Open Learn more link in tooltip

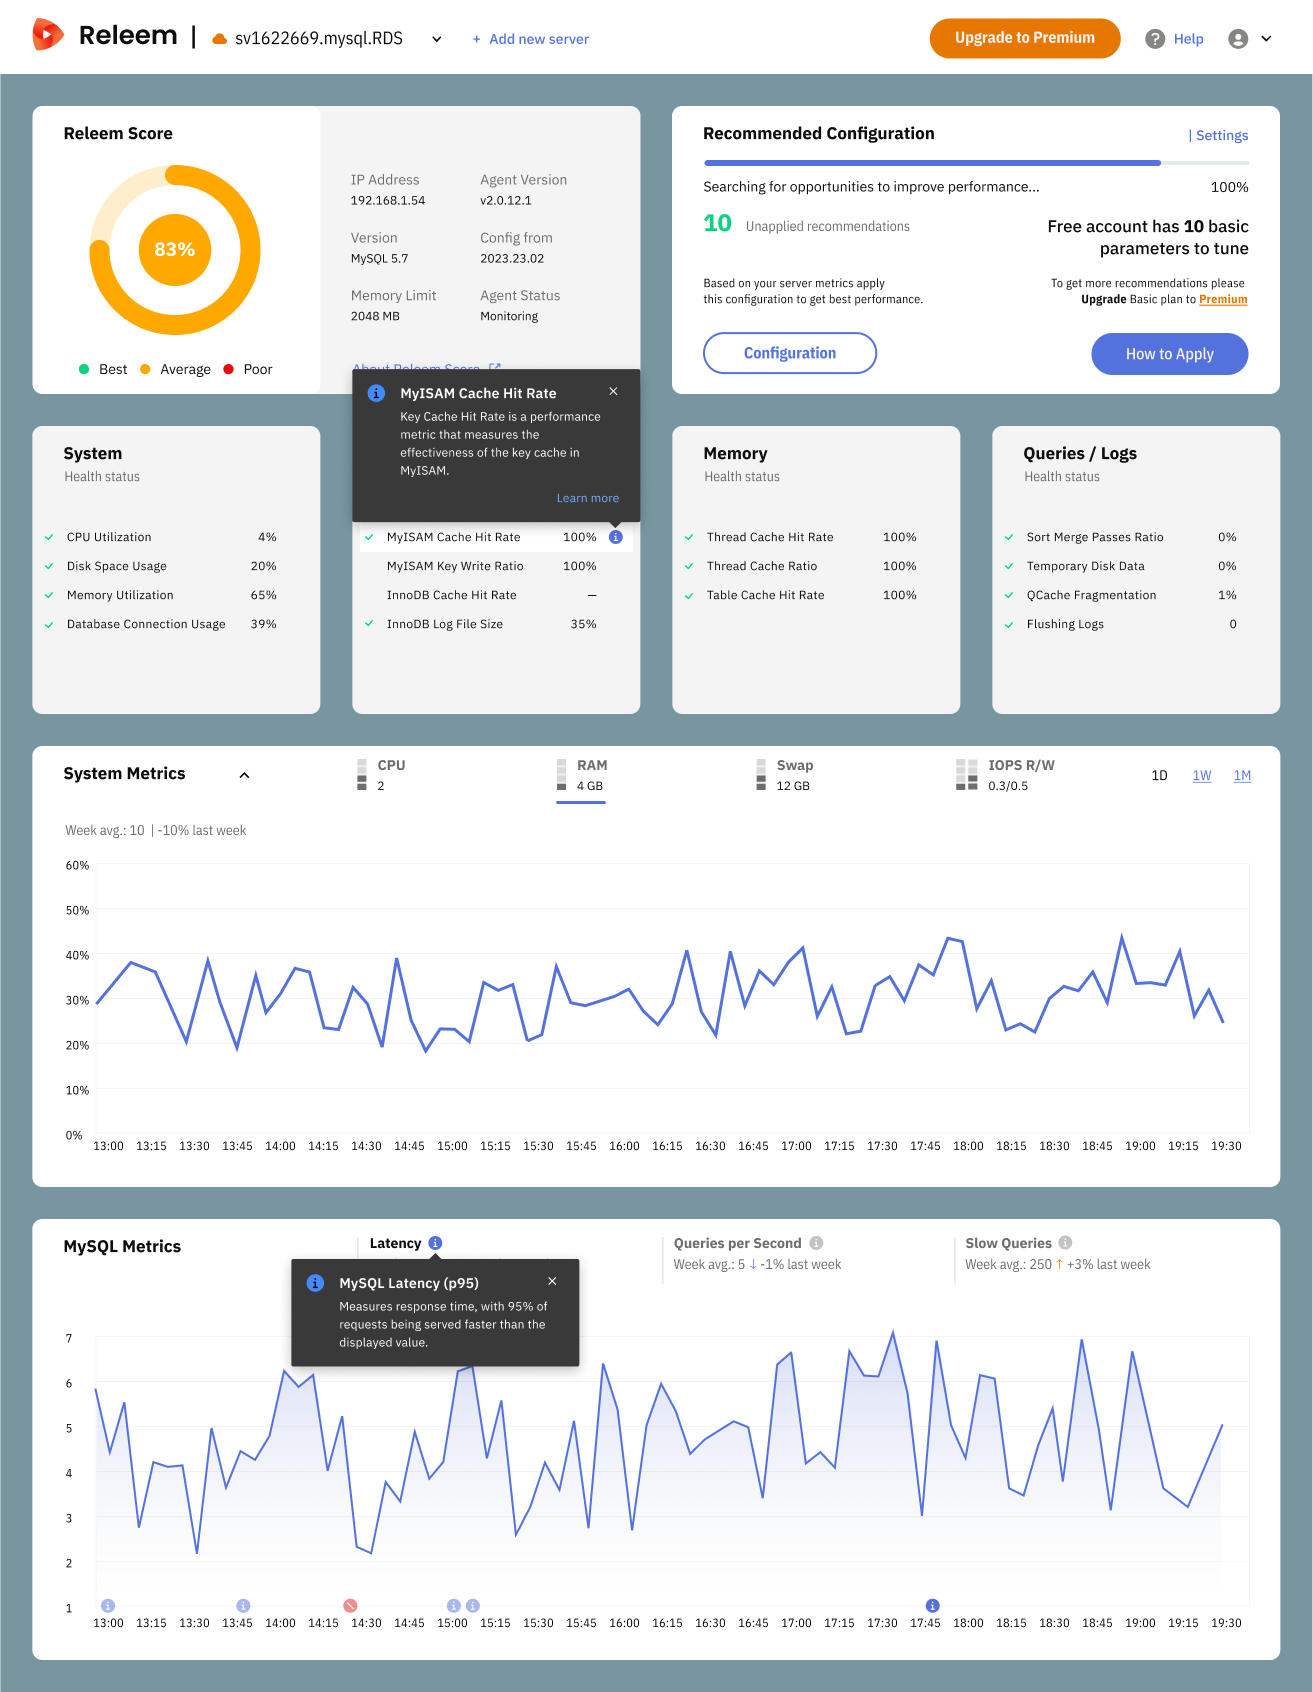[x=588, y=498]
